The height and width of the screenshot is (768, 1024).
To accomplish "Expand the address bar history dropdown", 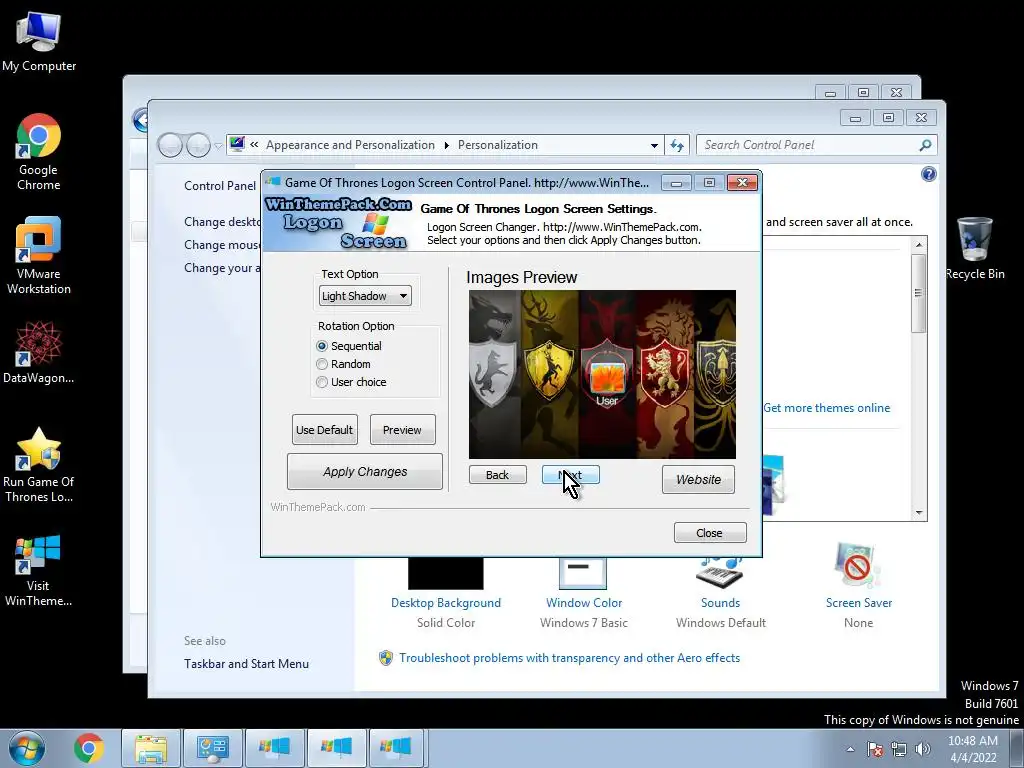I will click(654, 145).
